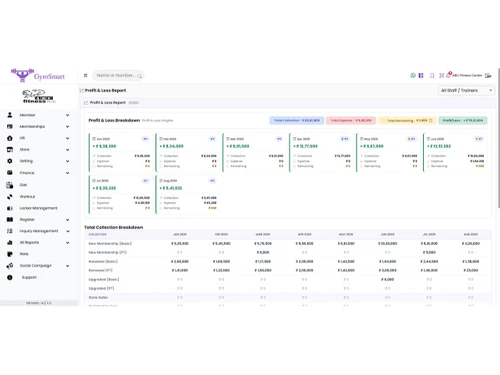Expand the Inquiry Management menu chevron
The height and width of the screenshot is (375, 500).
coord(67,231)
